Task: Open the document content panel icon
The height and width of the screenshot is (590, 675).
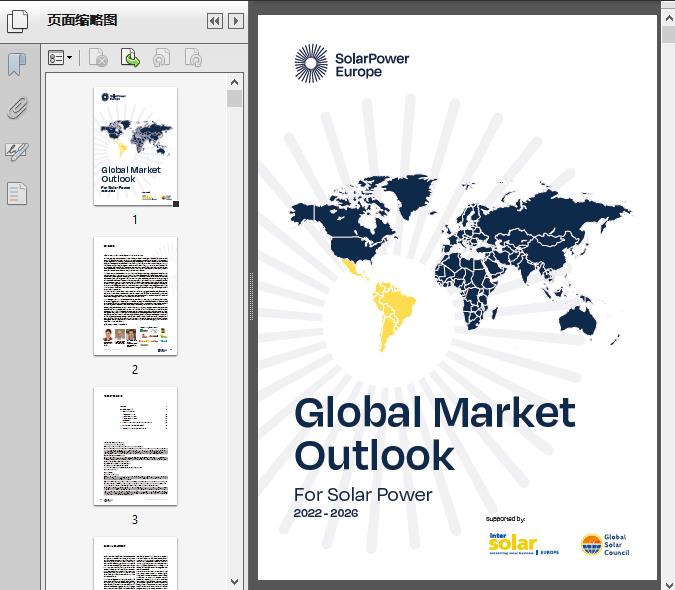Action: [x=17, y=193]
